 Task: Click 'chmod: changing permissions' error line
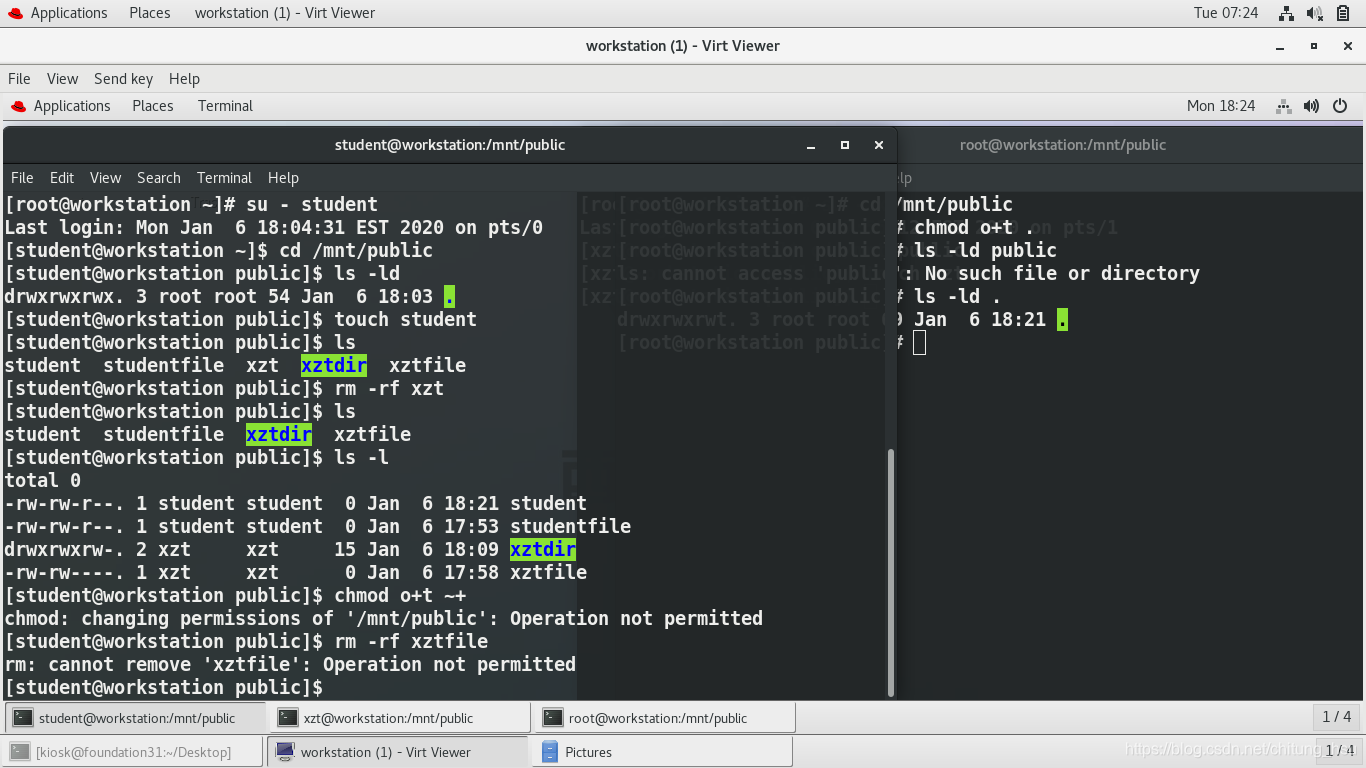(x=383, y=618)
